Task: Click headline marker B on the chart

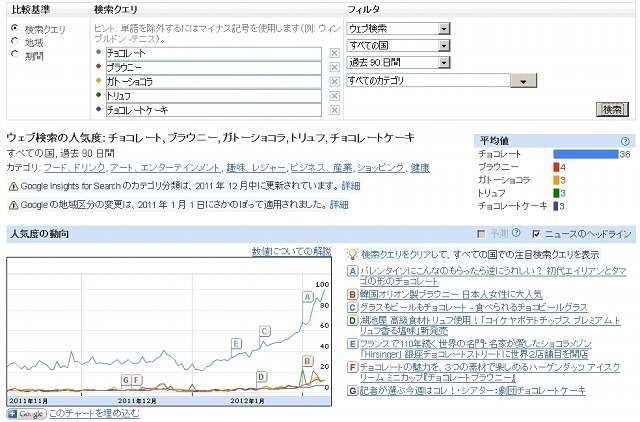Action: [307, 361]
